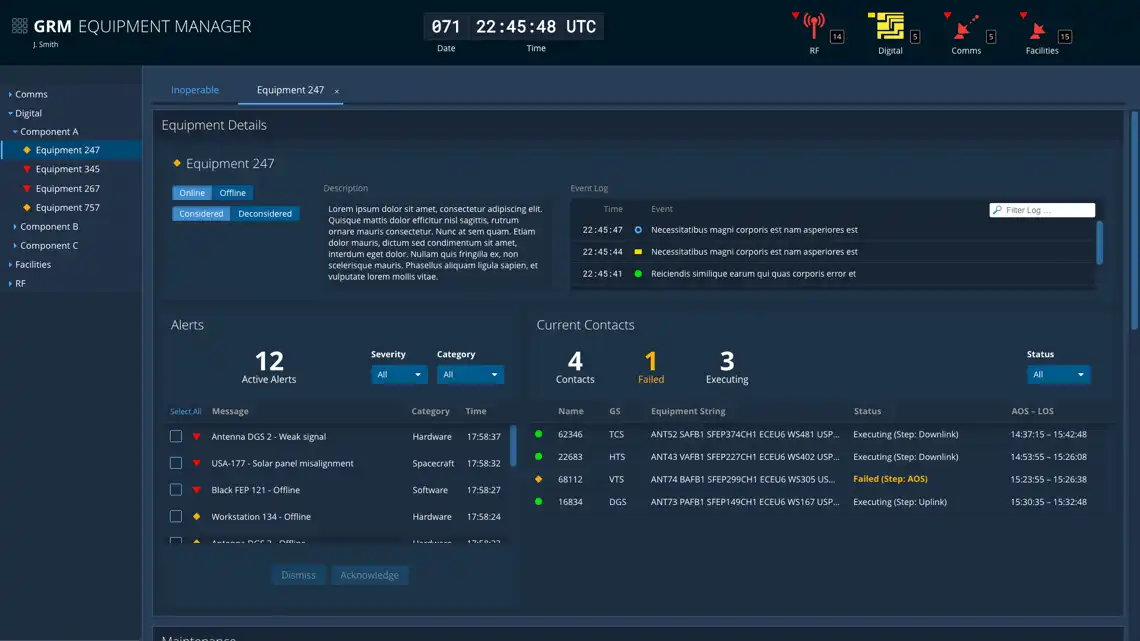Click the Equipment 345 critical triangle icon

[27, 169]
